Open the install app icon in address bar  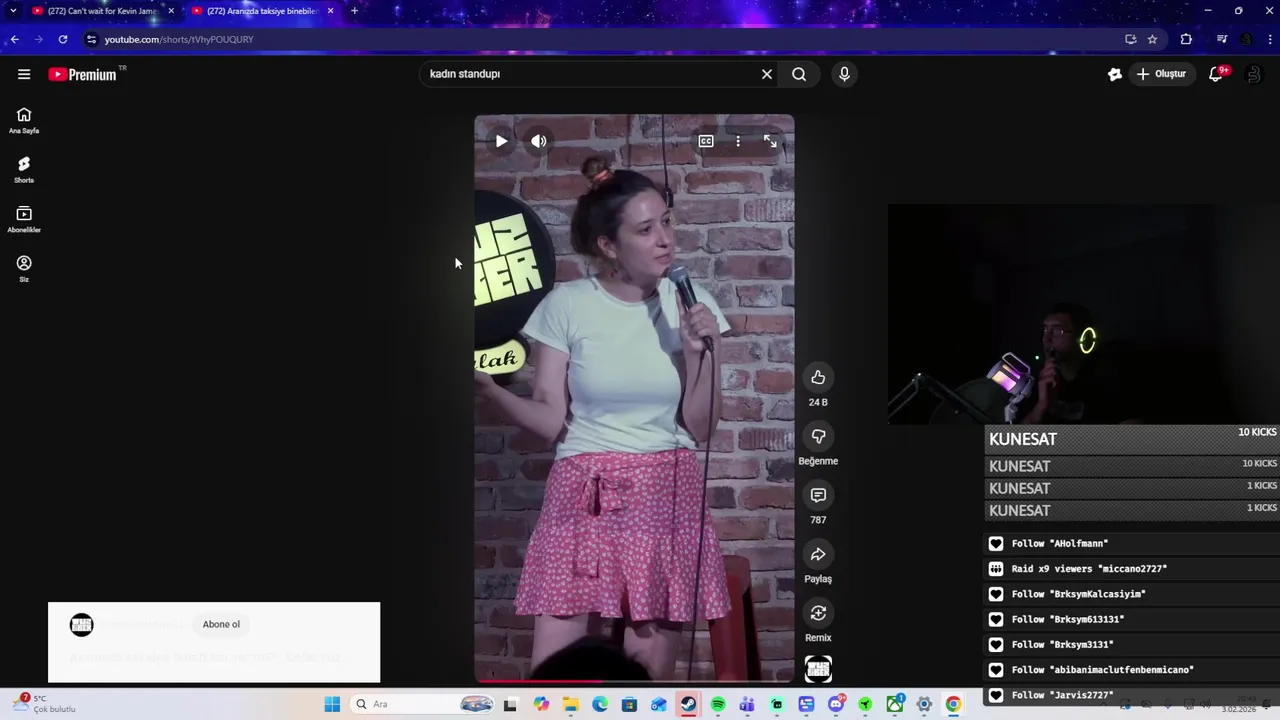click(1130, 39)
